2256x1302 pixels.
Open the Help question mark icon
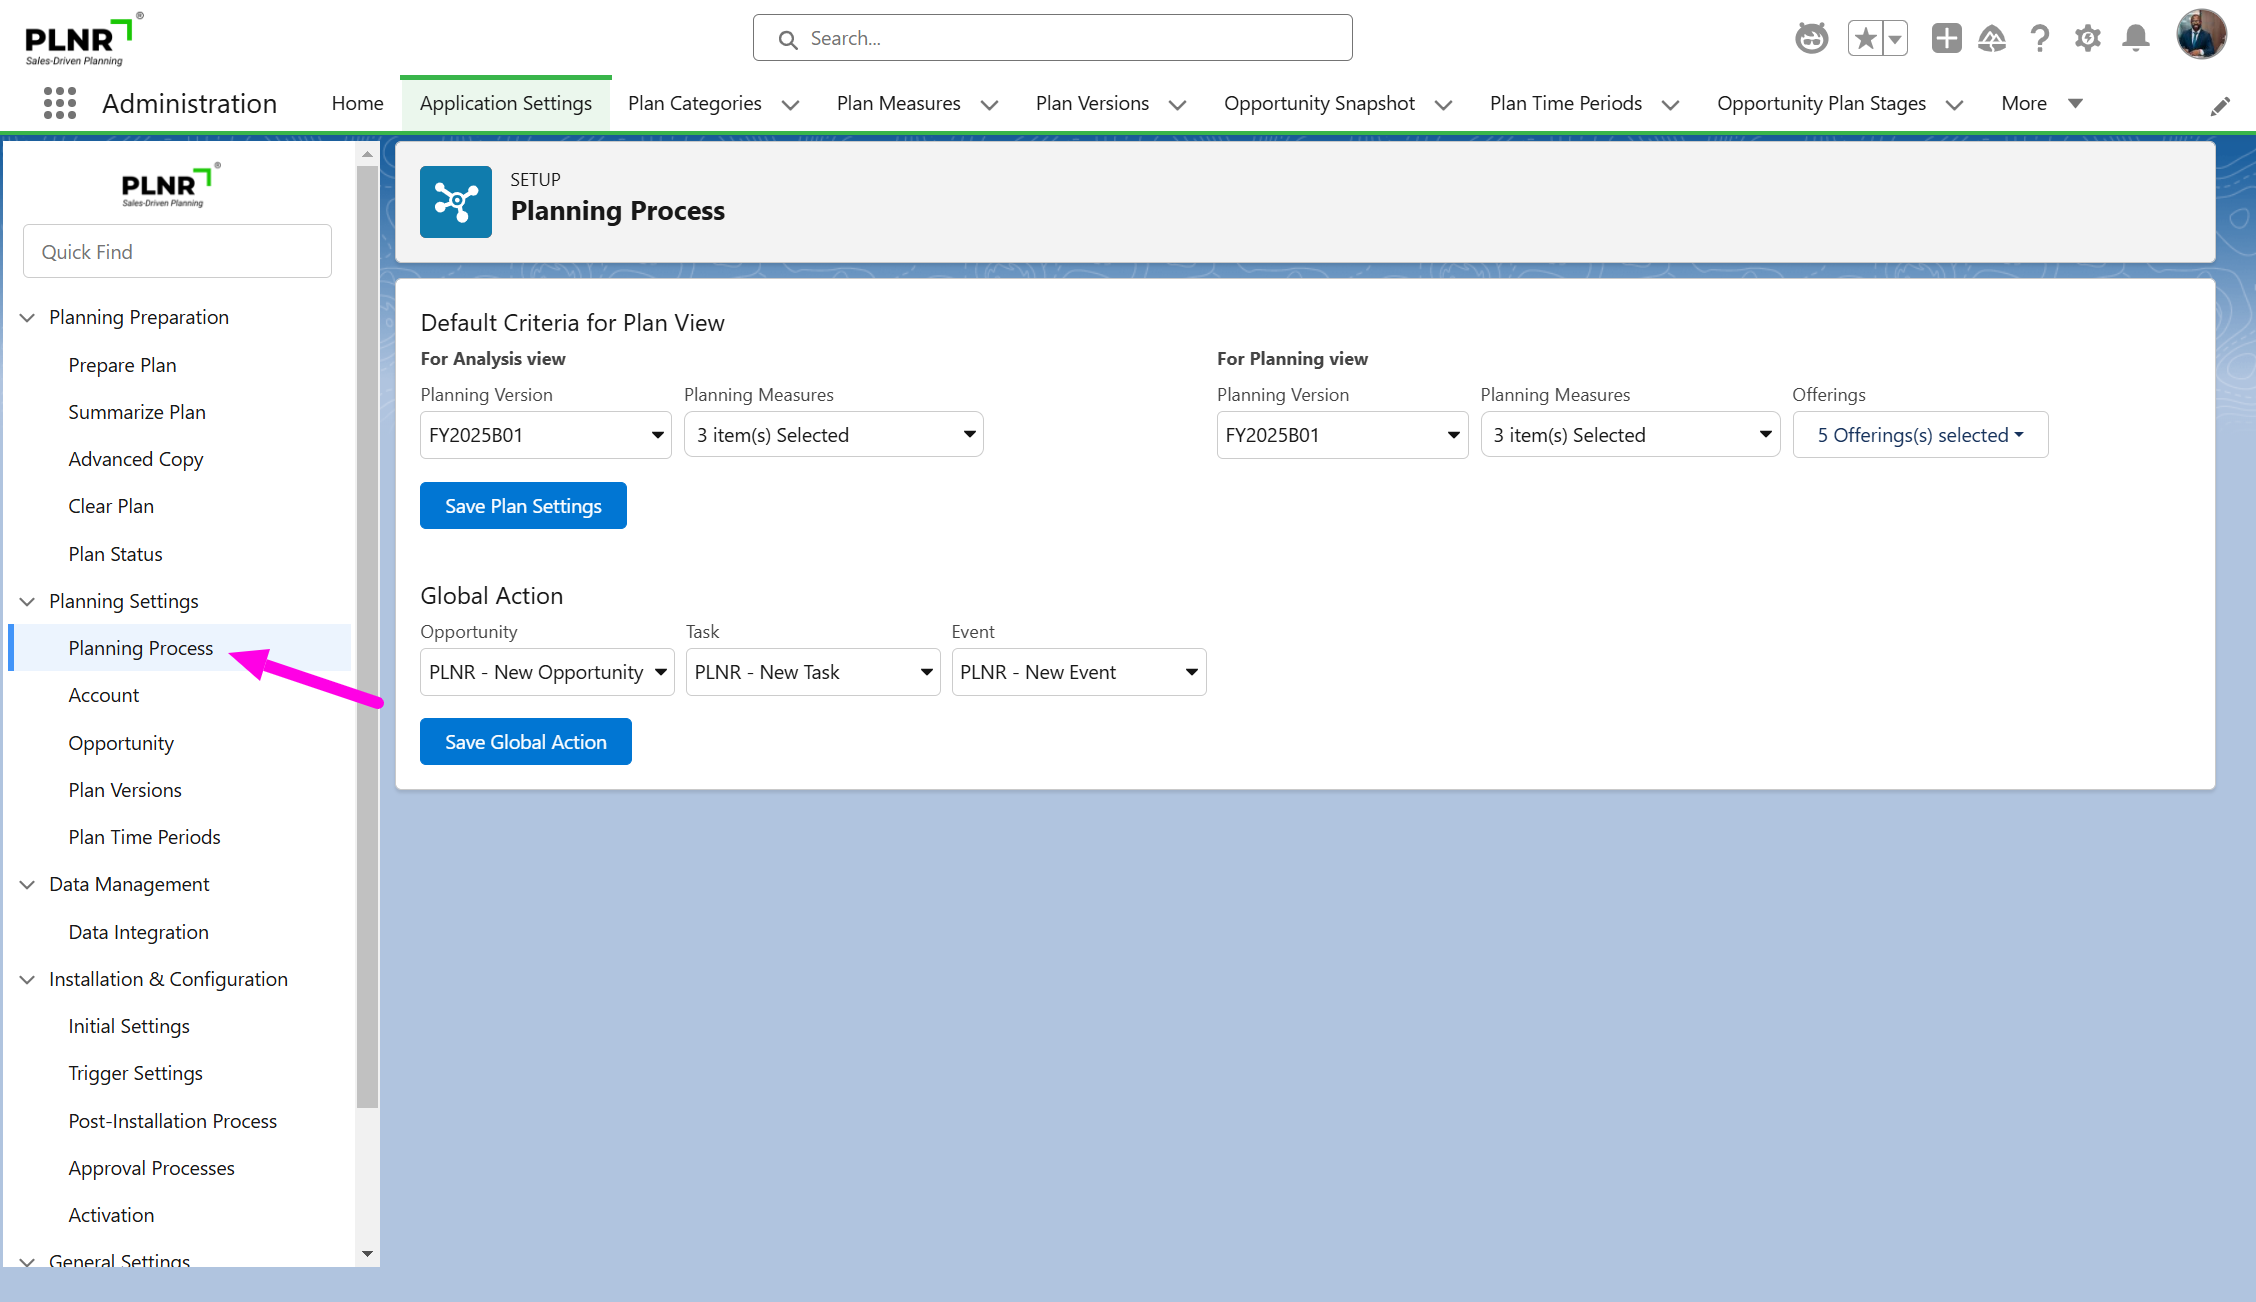[x=2040, y=39]
